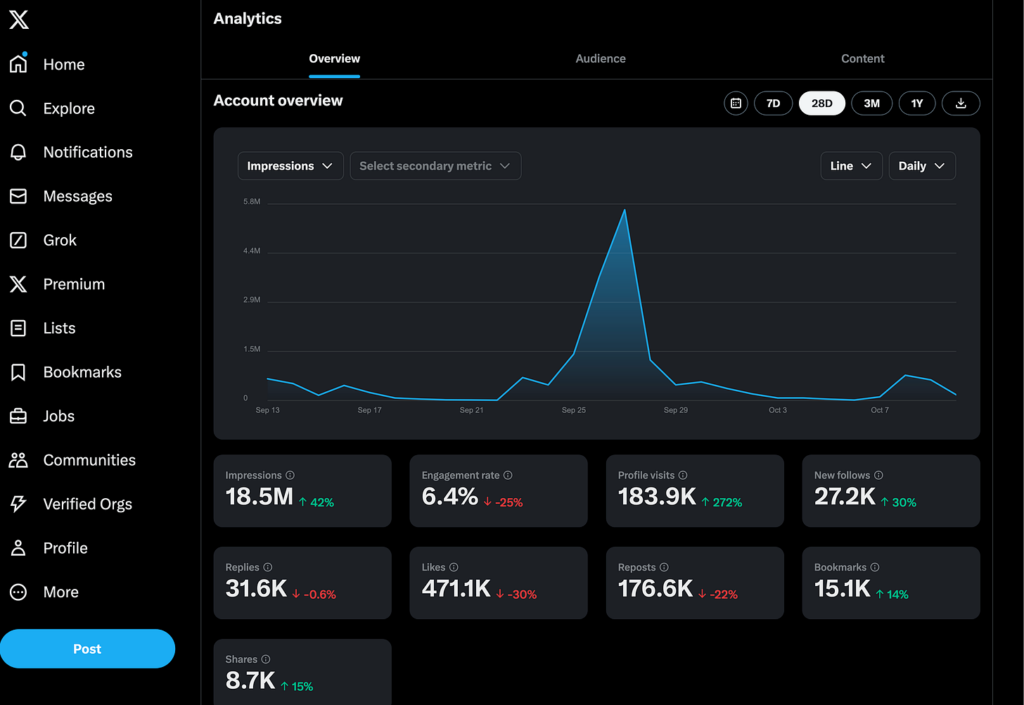Click the X logo icon

click(x=18, y=20)
